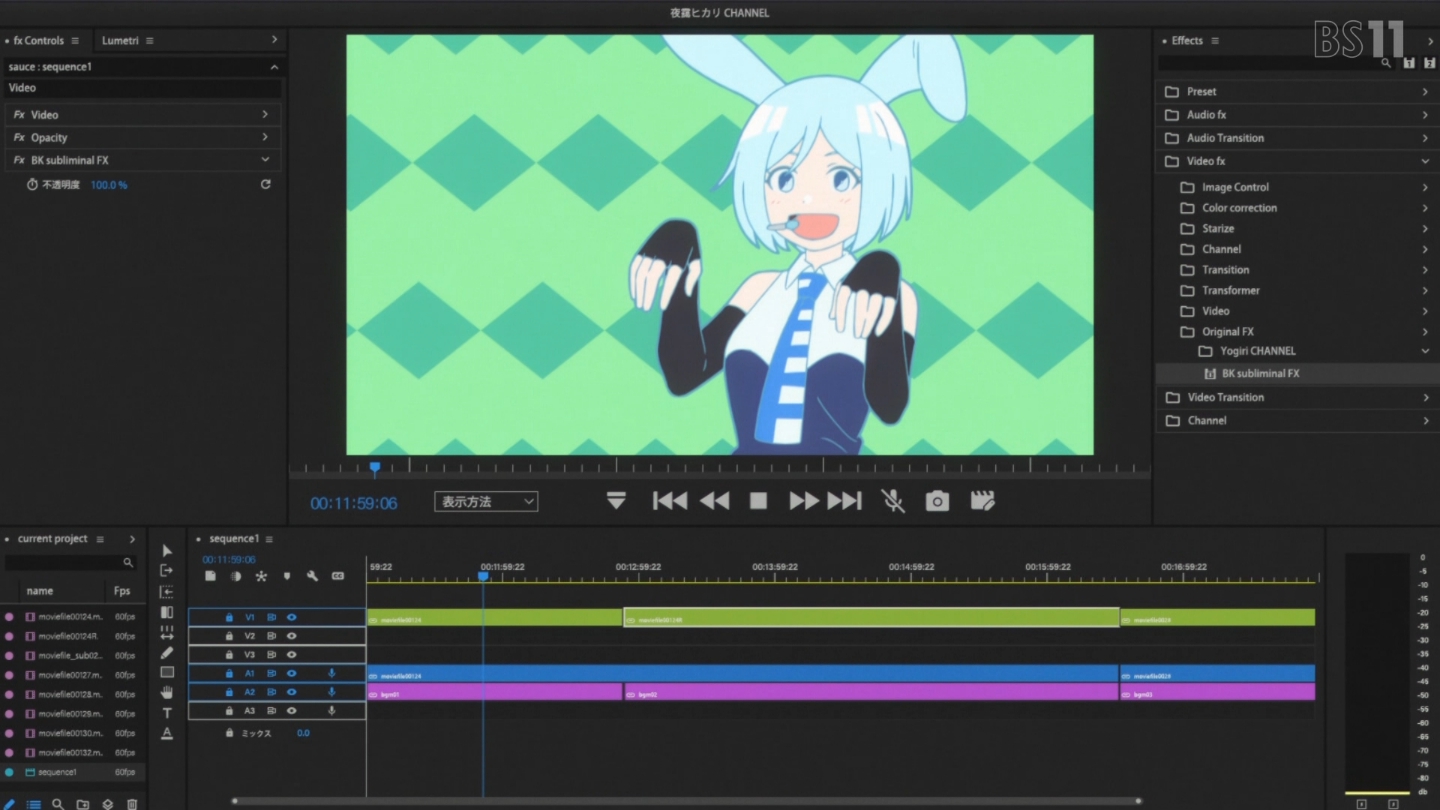Click the clapperboard icon in the monitor controls
The image size is (1440, 810).
[983, 501]
